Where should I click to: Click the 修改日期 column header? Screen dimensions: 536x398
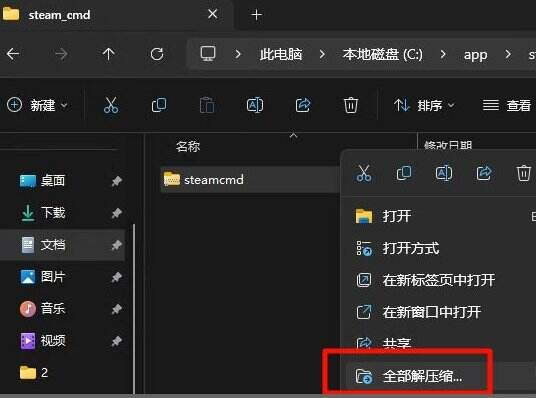(x=448, y=145)
